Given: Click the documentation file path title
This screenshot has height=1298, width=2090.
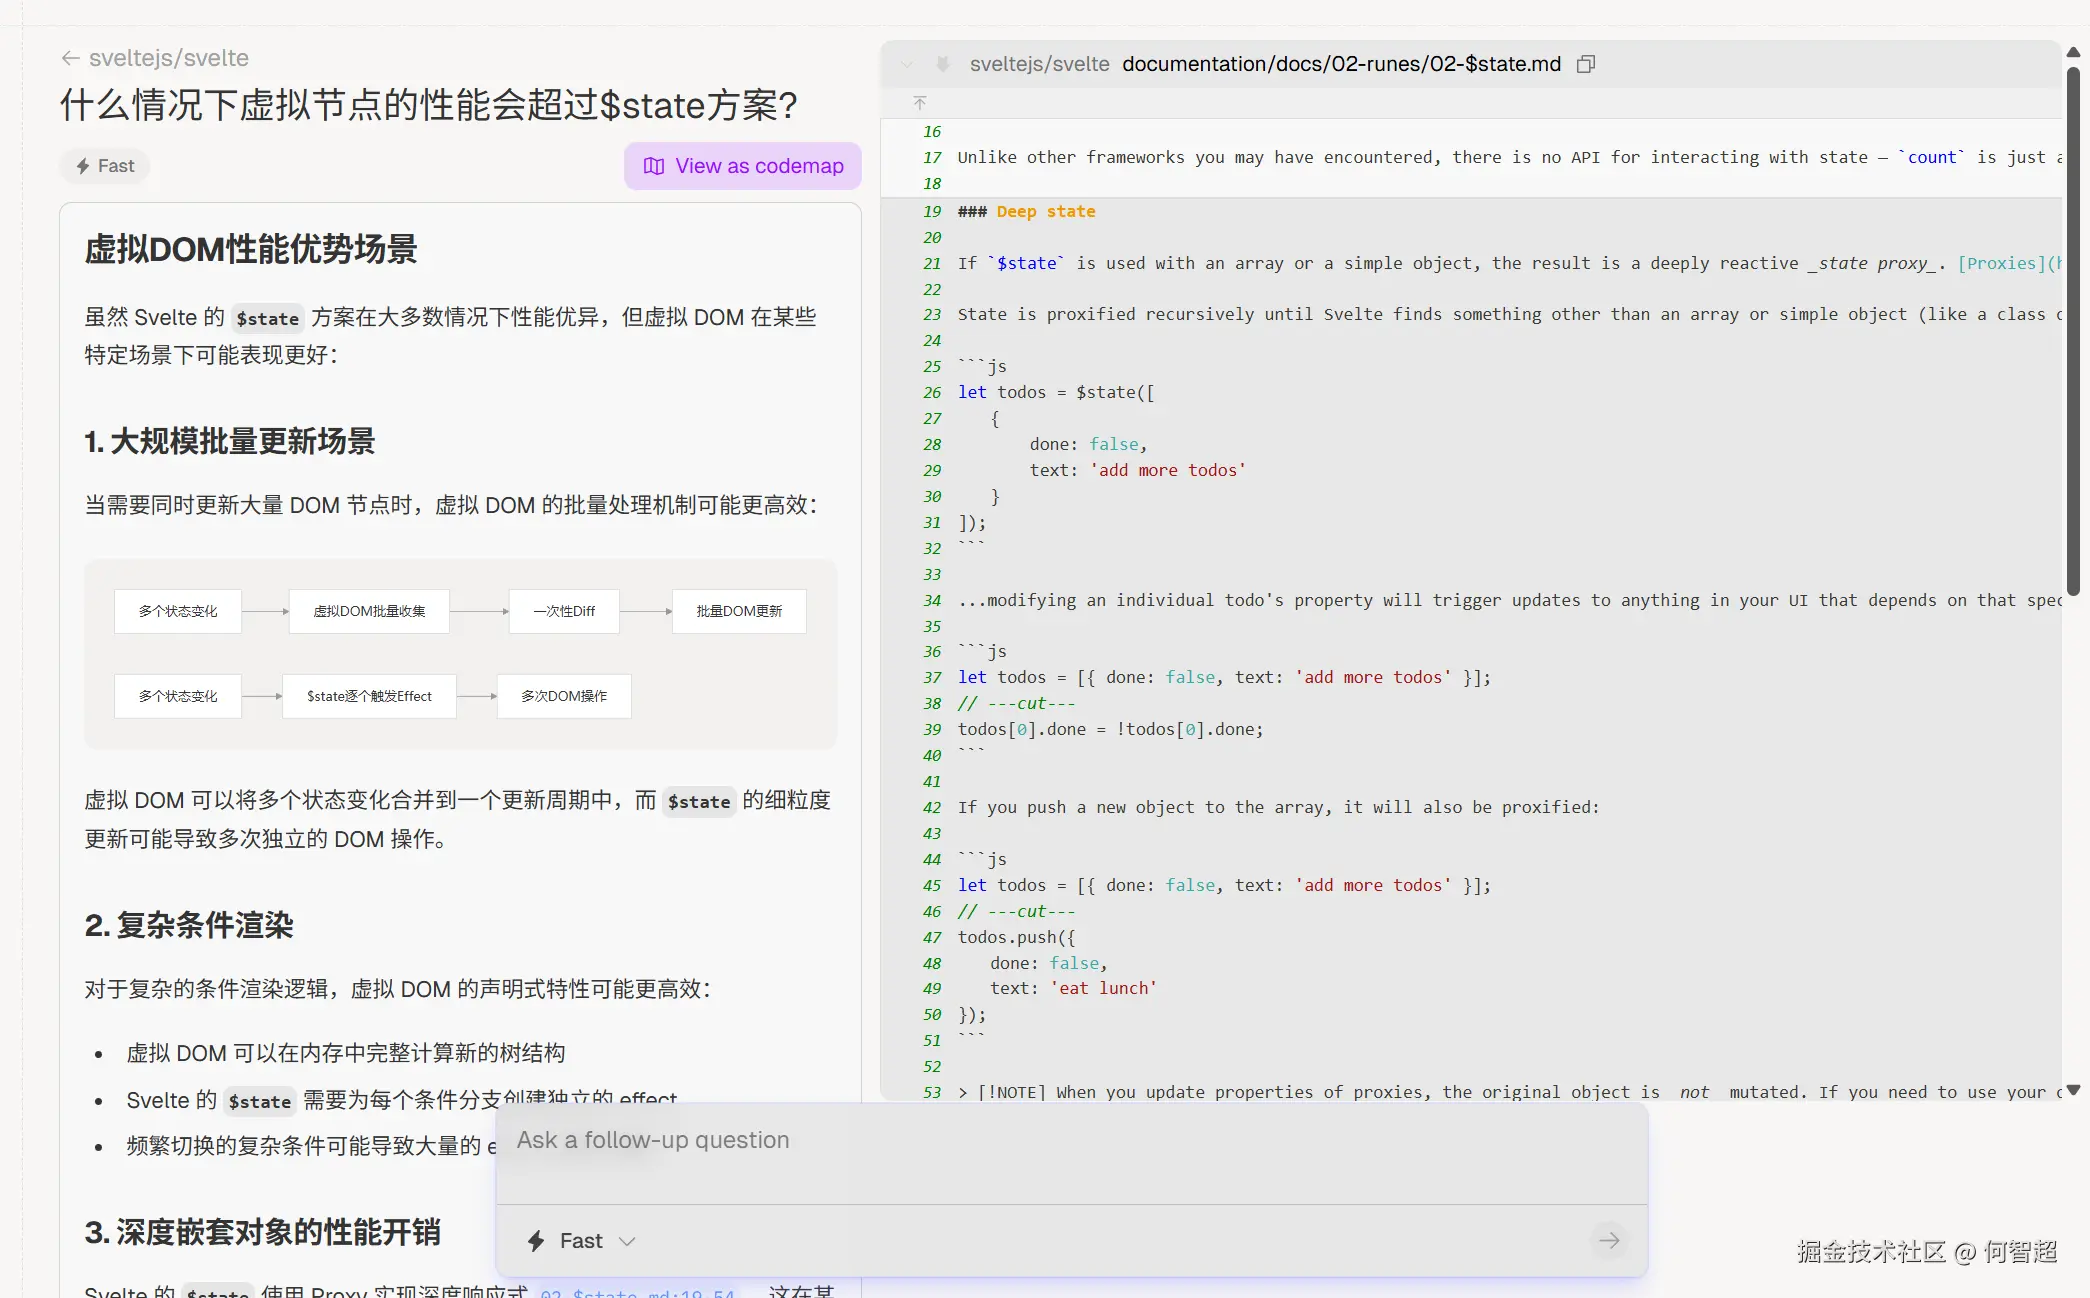Looking at the screenshot, I should (1340, 64).
